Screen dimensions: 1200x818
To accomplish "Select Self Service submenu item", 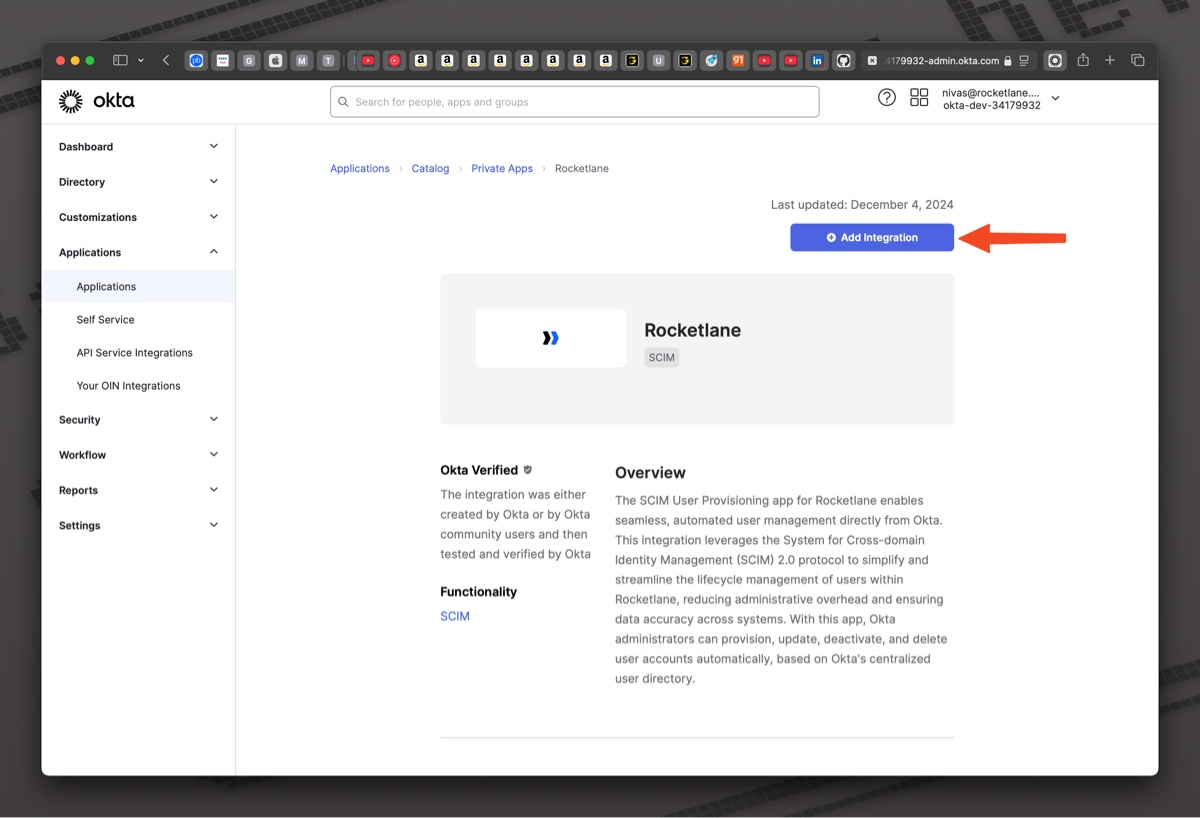I will pyautogui.click(x=138, y=319).
